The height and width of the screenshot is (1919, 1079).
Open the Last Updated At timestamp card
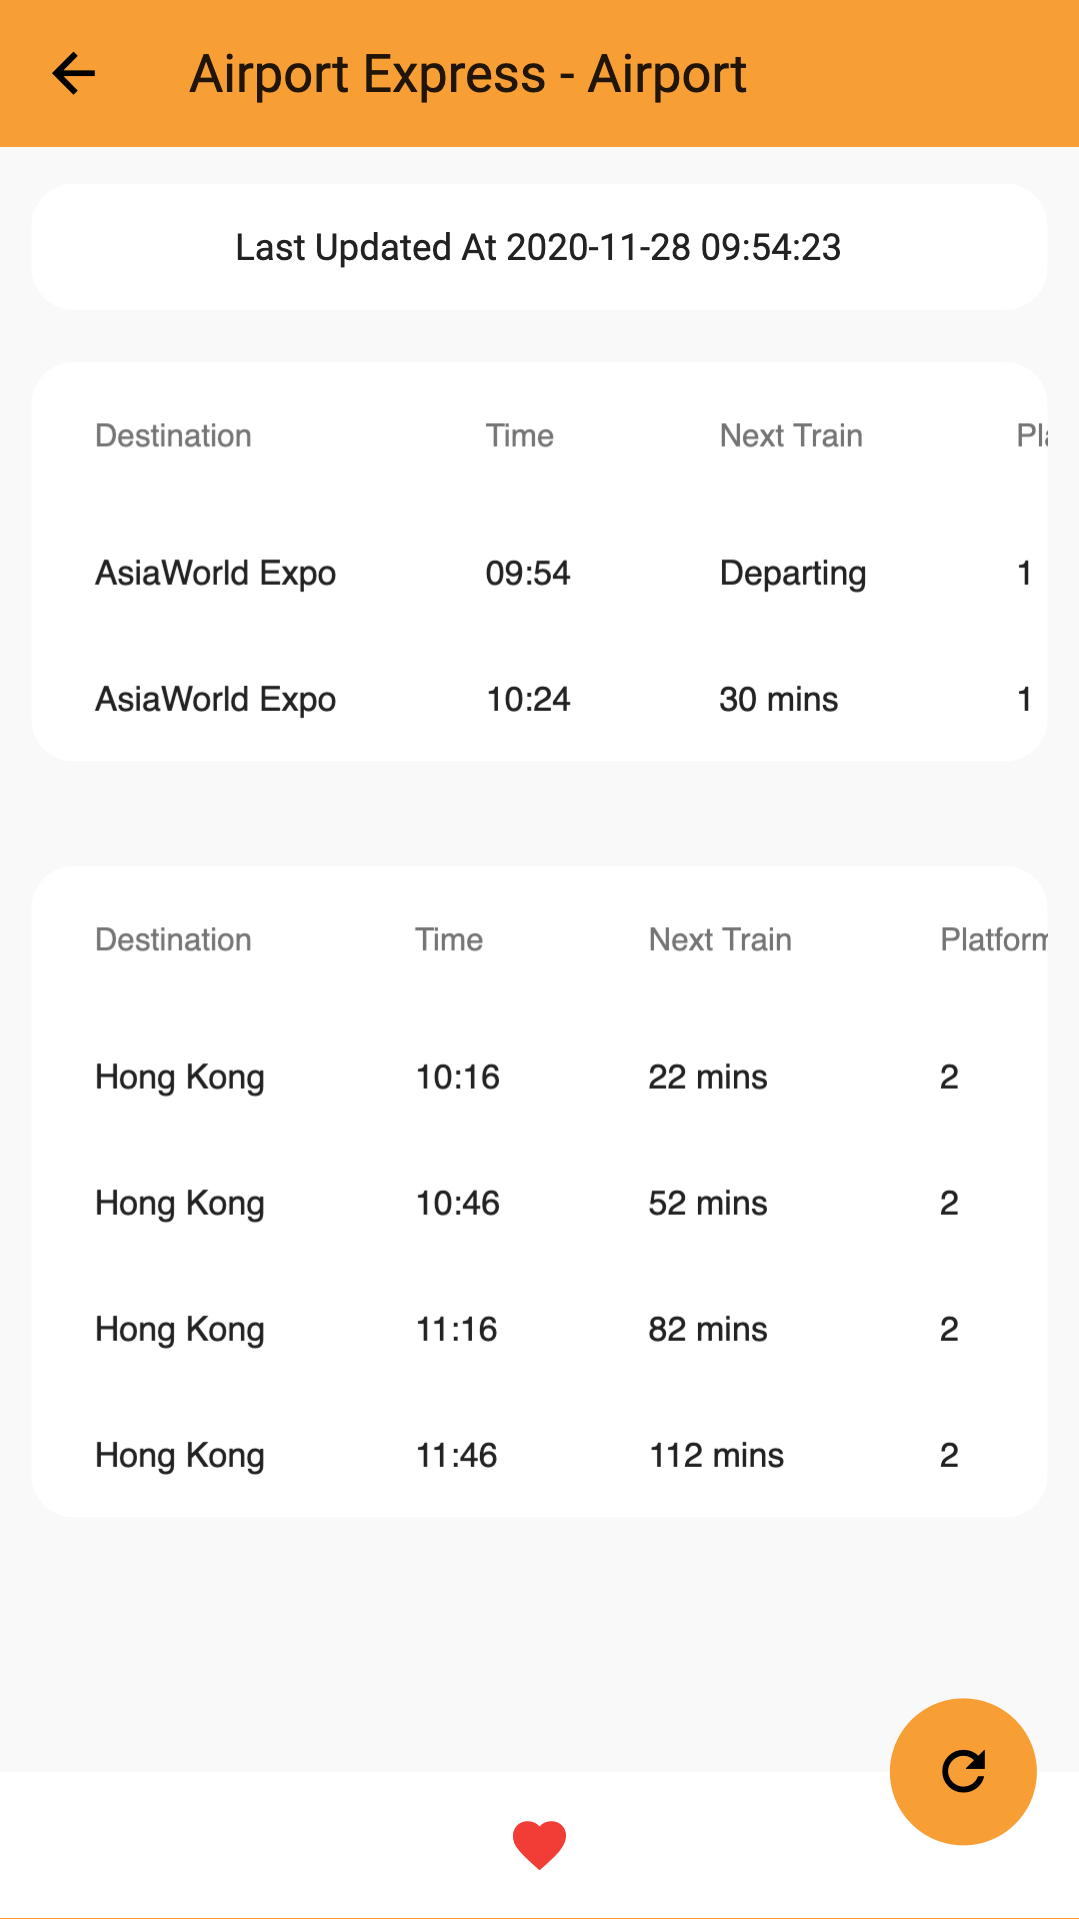click(539, 247)
